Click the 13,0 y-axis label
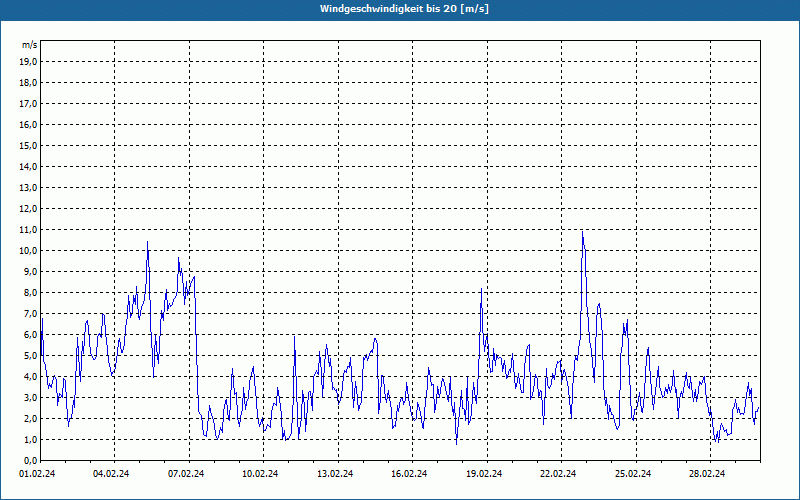800x500 pixels. [28, 187]
